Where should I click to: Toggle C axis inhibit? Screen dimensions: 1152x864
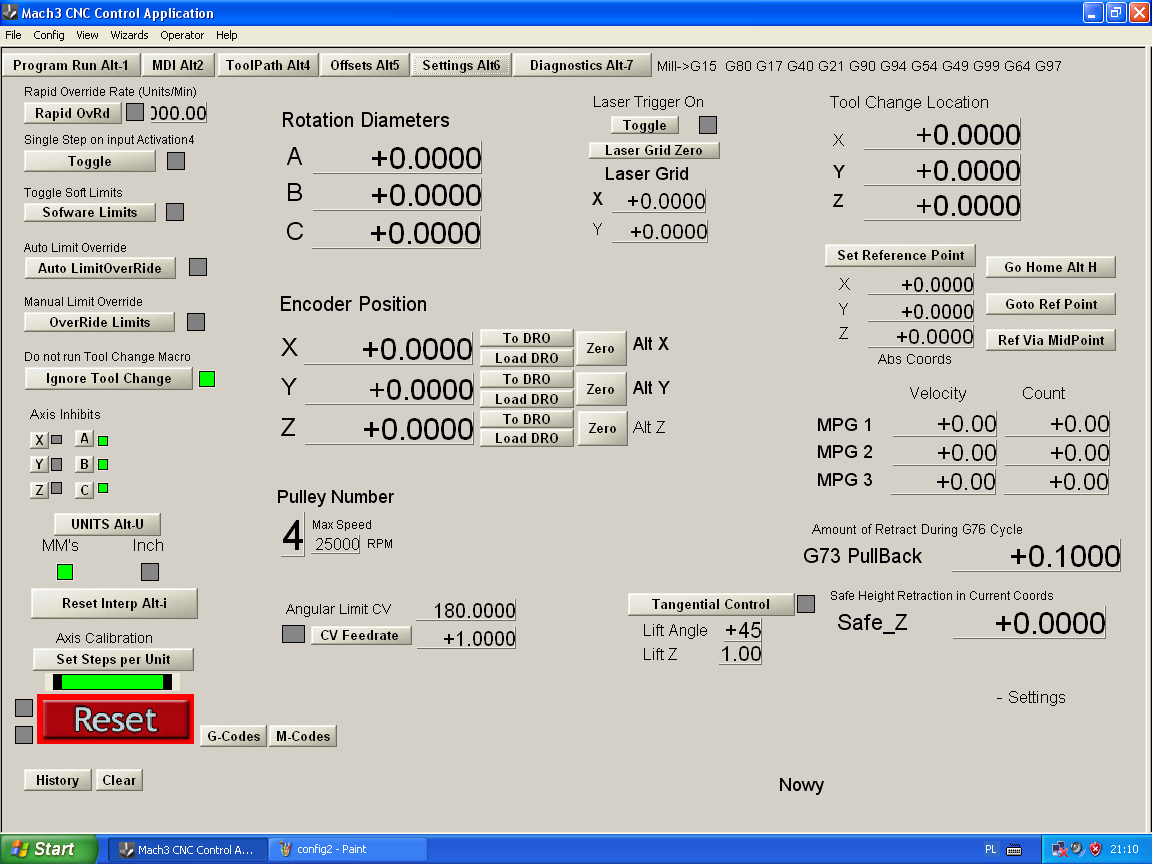(84, 489)
